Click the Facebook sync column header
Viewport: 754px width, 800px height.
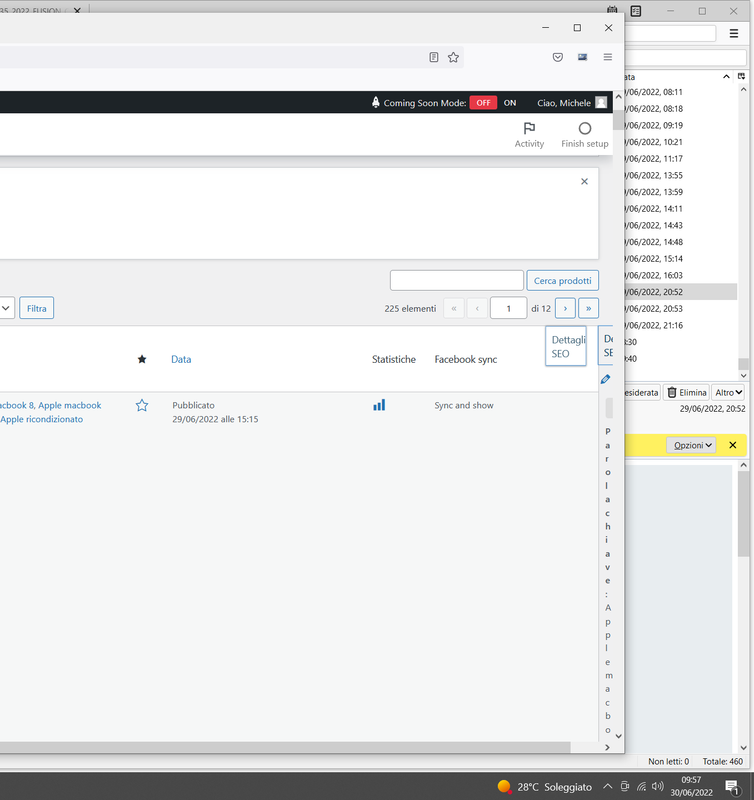[x=465, y=359]
